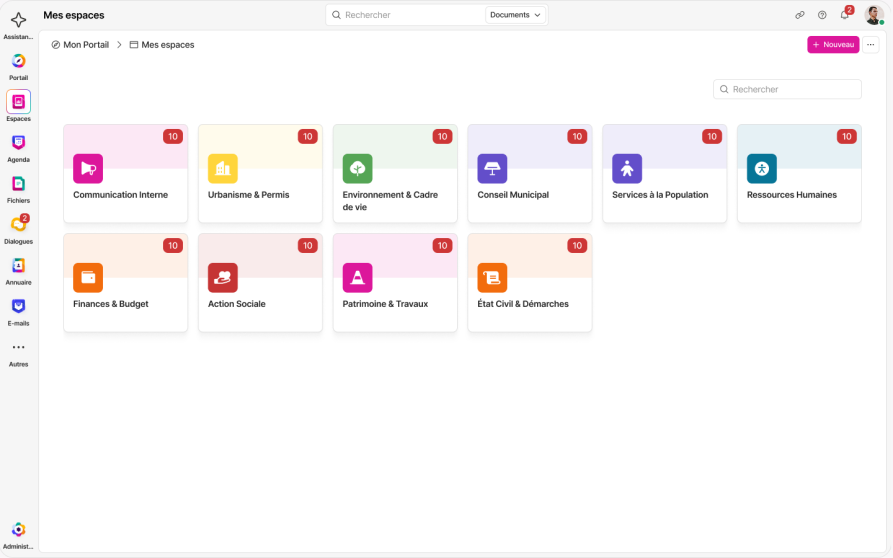Click the pink Nouveau button
The height and width of the screenshot is (558, 893).
833,44
